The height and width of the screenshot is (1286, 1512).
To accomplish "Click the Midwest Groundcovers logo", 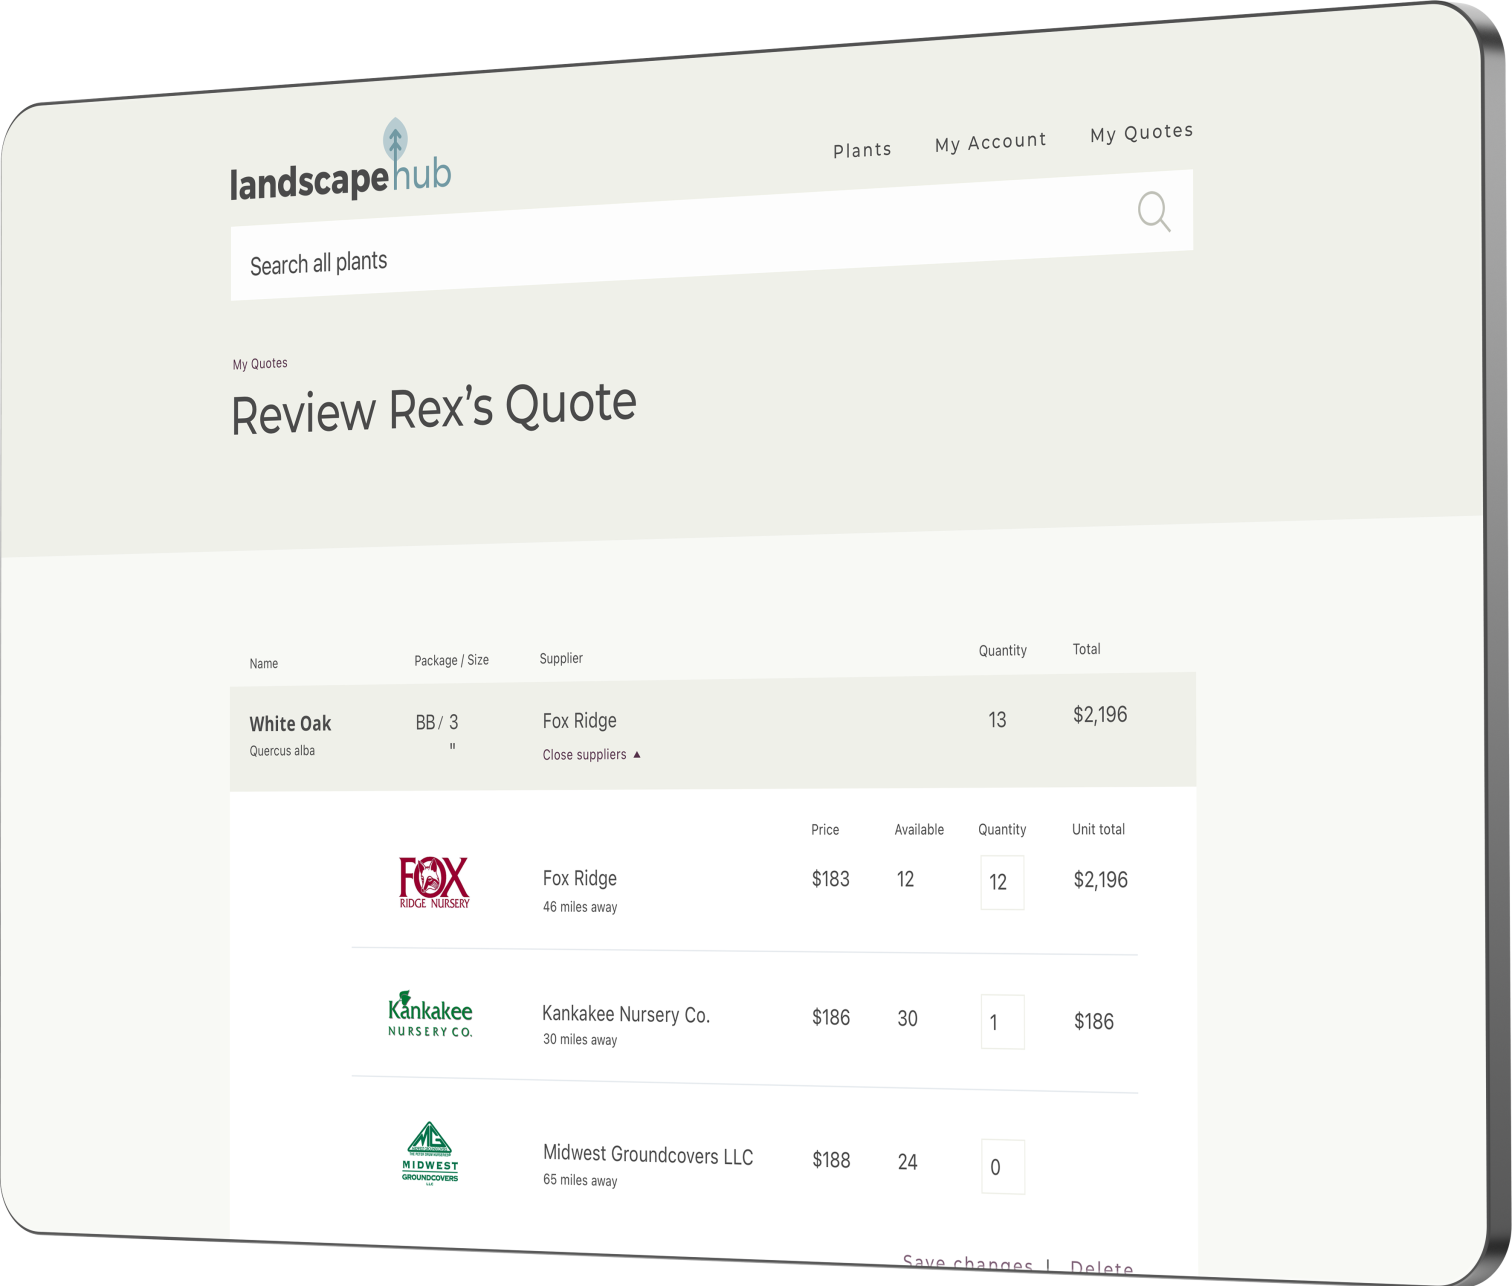I will point(430,1153).
